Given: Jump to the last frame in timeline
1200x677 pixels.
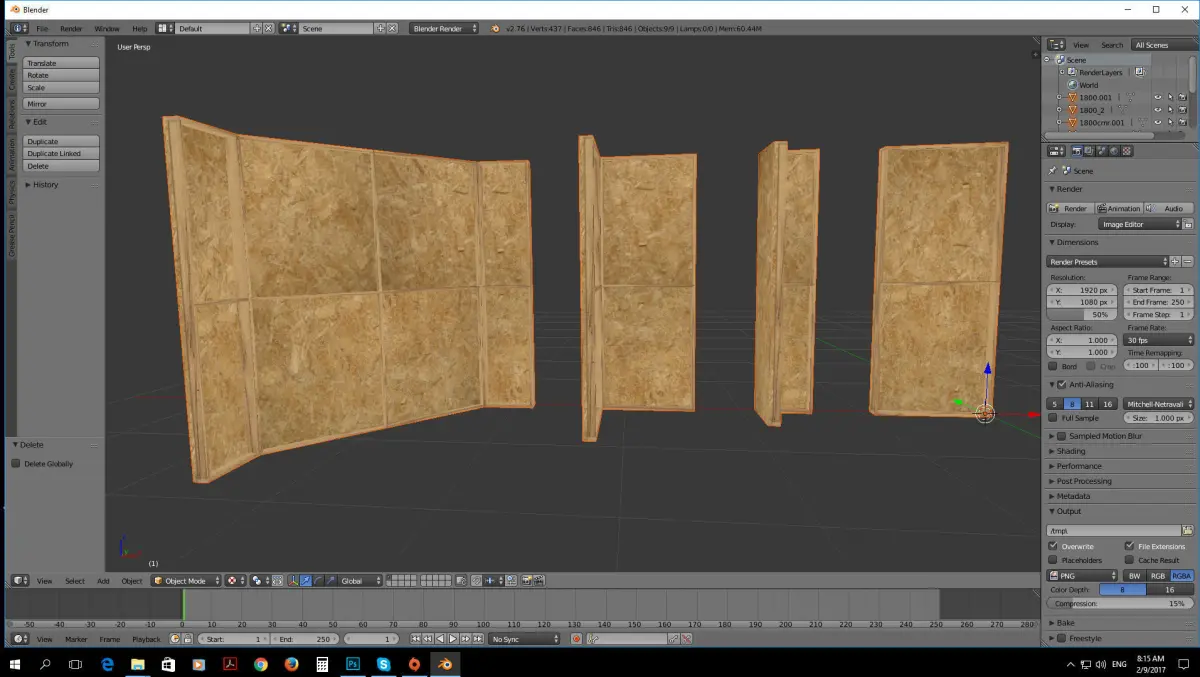Looking at the screenshot, I should coord(477,638).
